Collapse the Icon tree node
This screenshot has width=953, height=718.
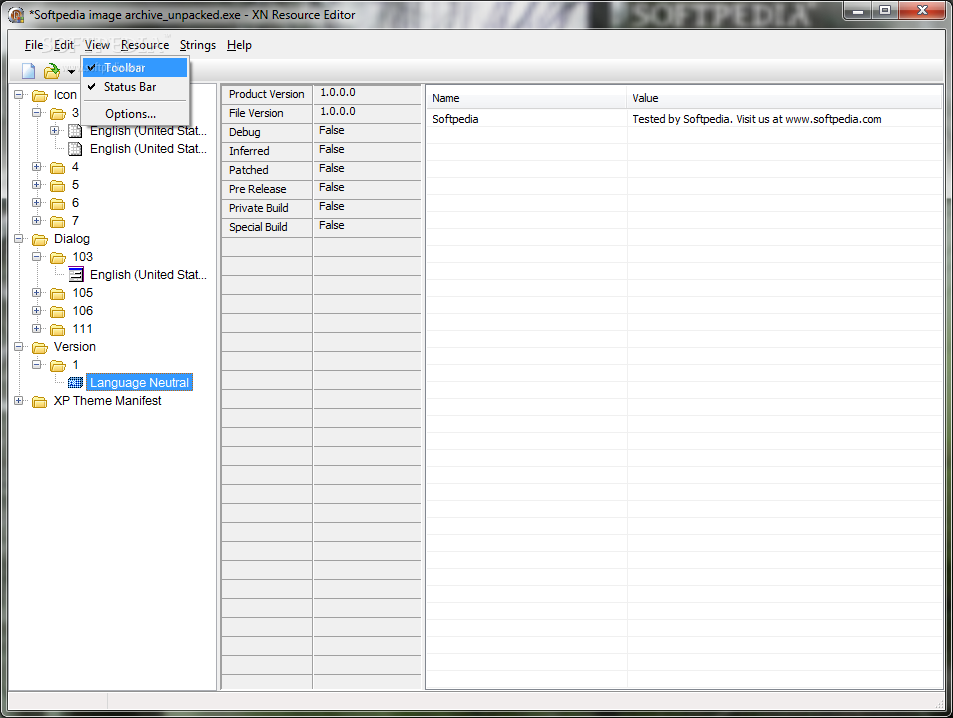click(19, 95)
